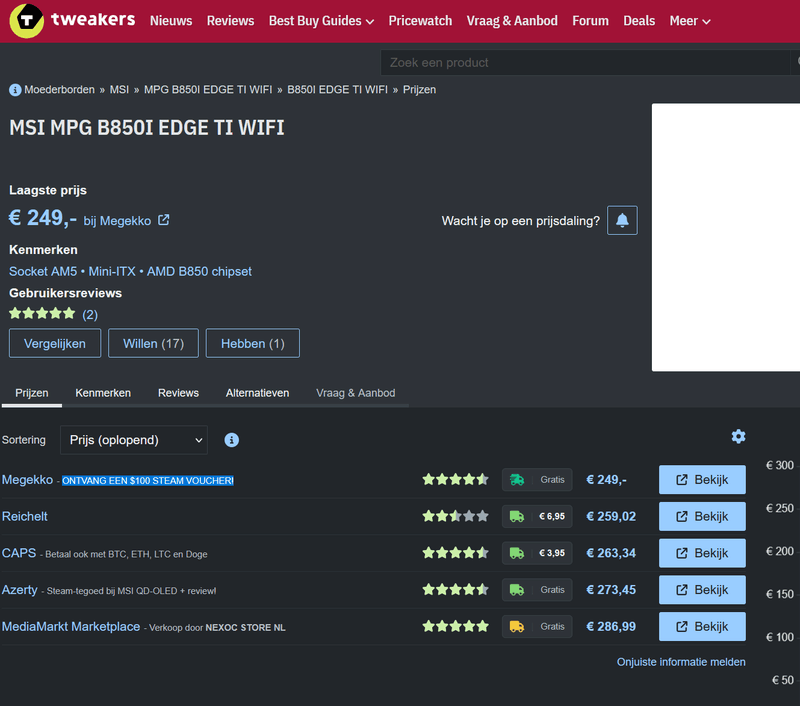Click Megekko shop star rating
The width and height of the screenshot is (800, 706).
click(x=456, y=480)
